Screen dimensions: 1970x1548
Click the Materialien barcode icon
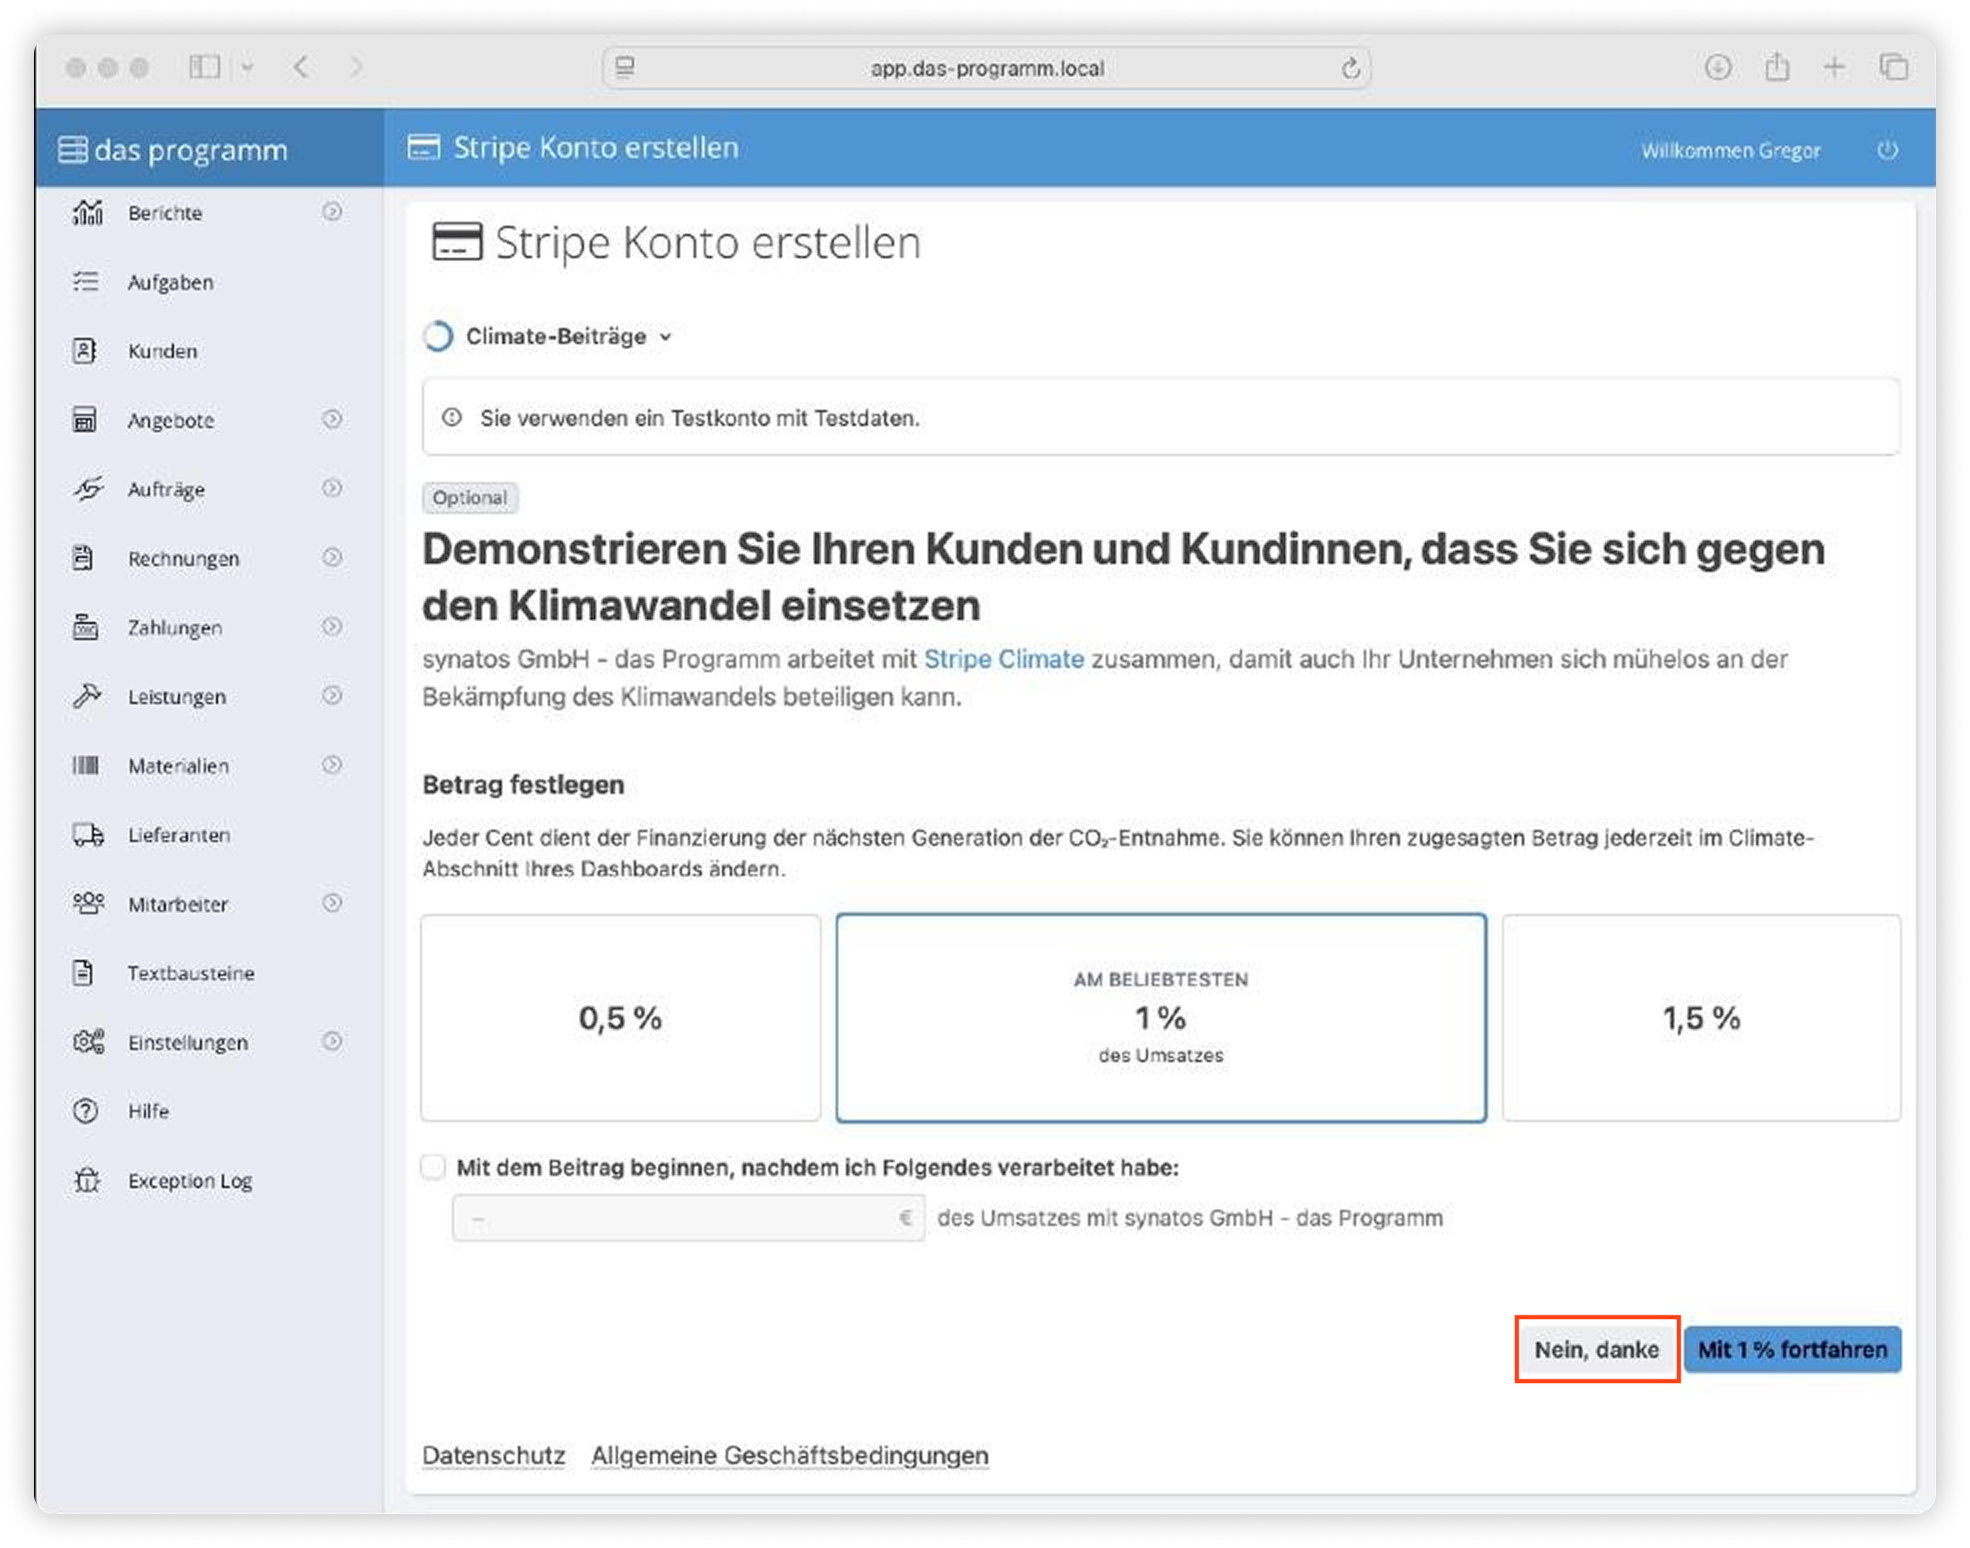[x=86, y=766]
